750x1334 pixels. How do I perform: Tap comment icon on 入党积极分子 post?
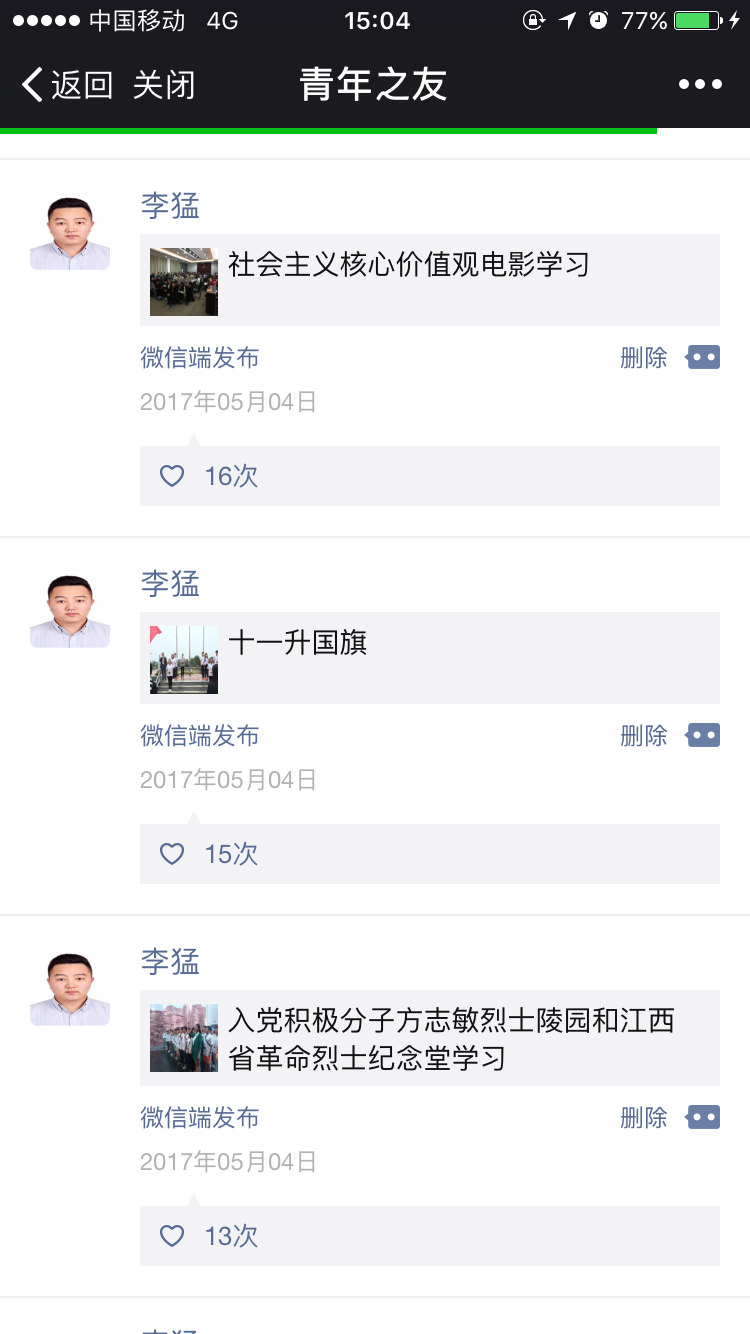(703, 1117)
